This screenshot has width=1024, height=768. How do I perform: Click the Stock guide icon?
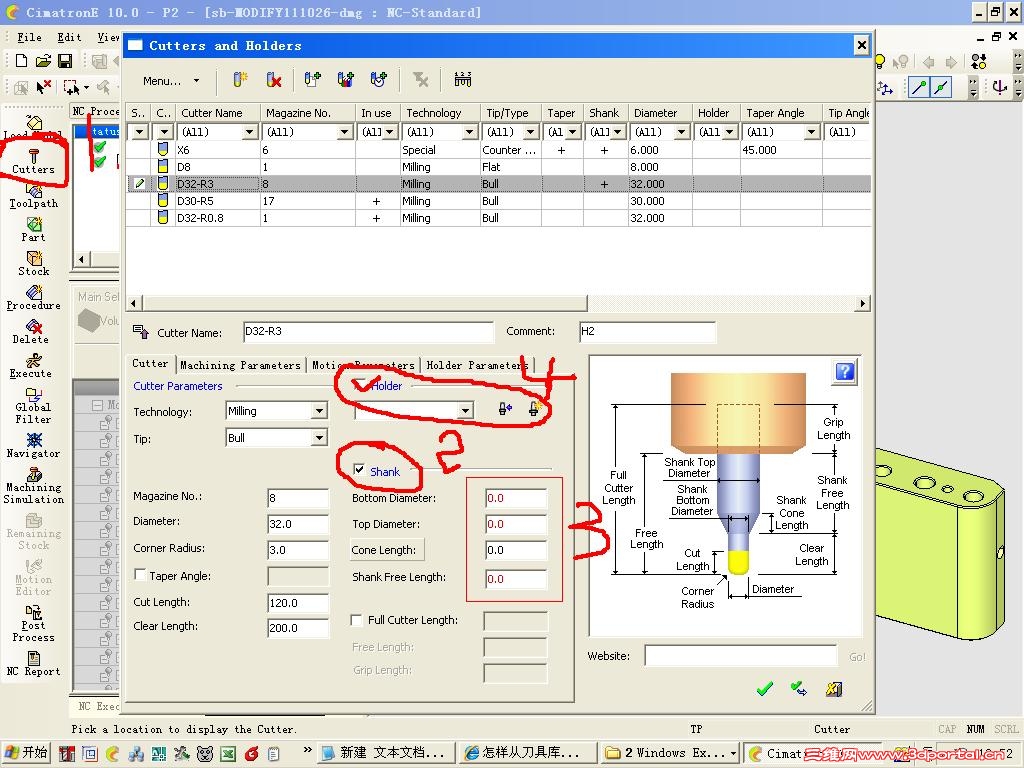33,264
